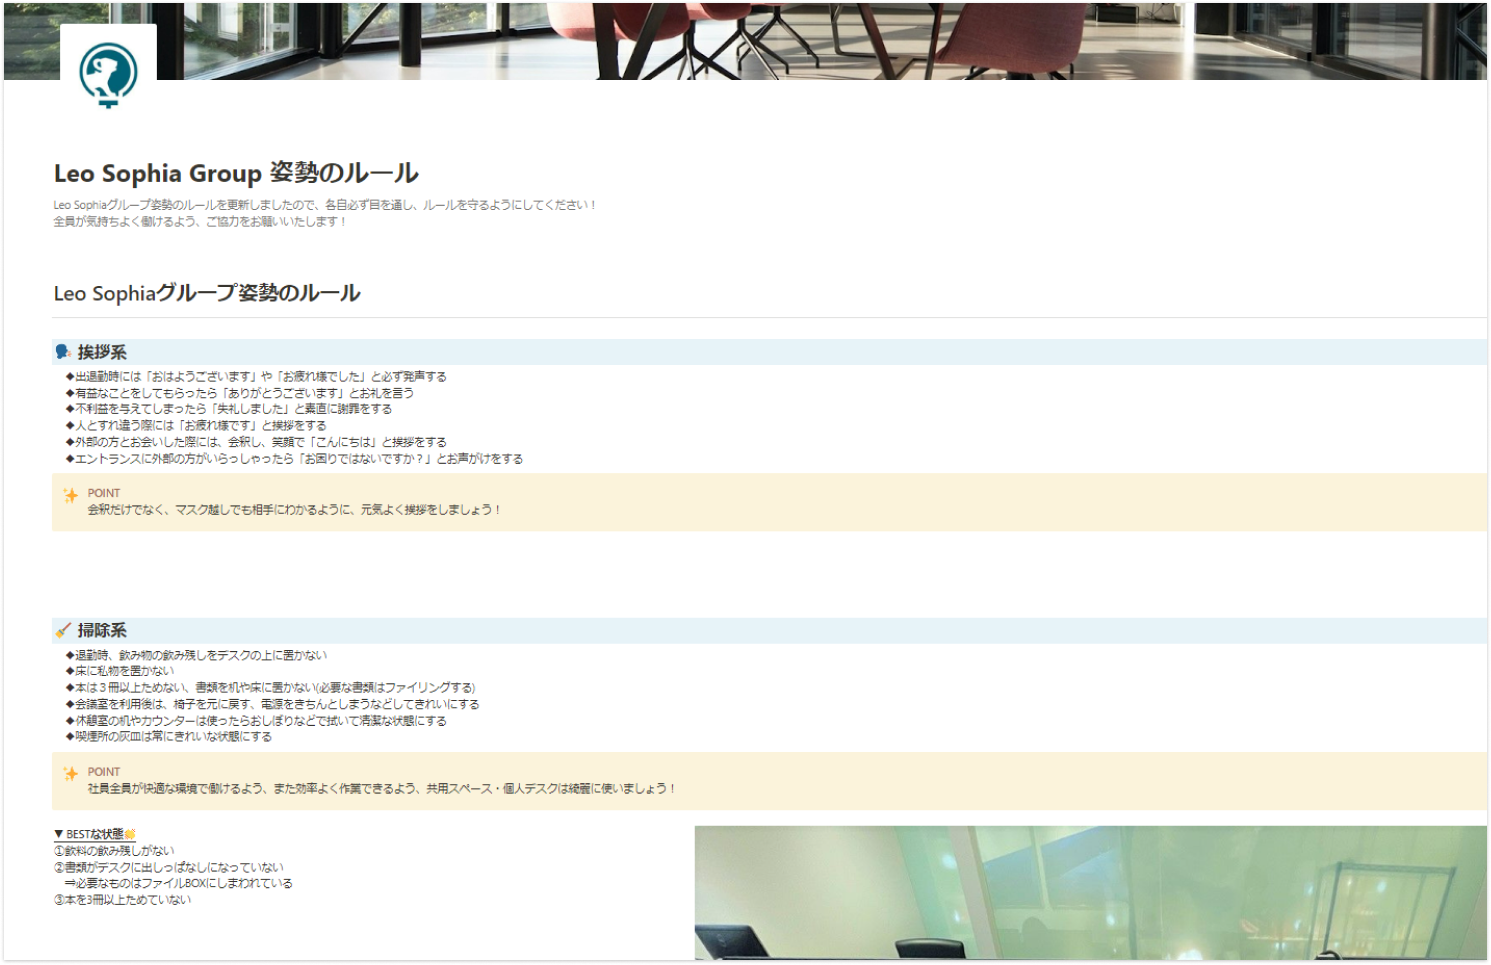
Task: Click the intro line 全員が気持ちよく働けるよう
Action: click(x=200, y=222)
